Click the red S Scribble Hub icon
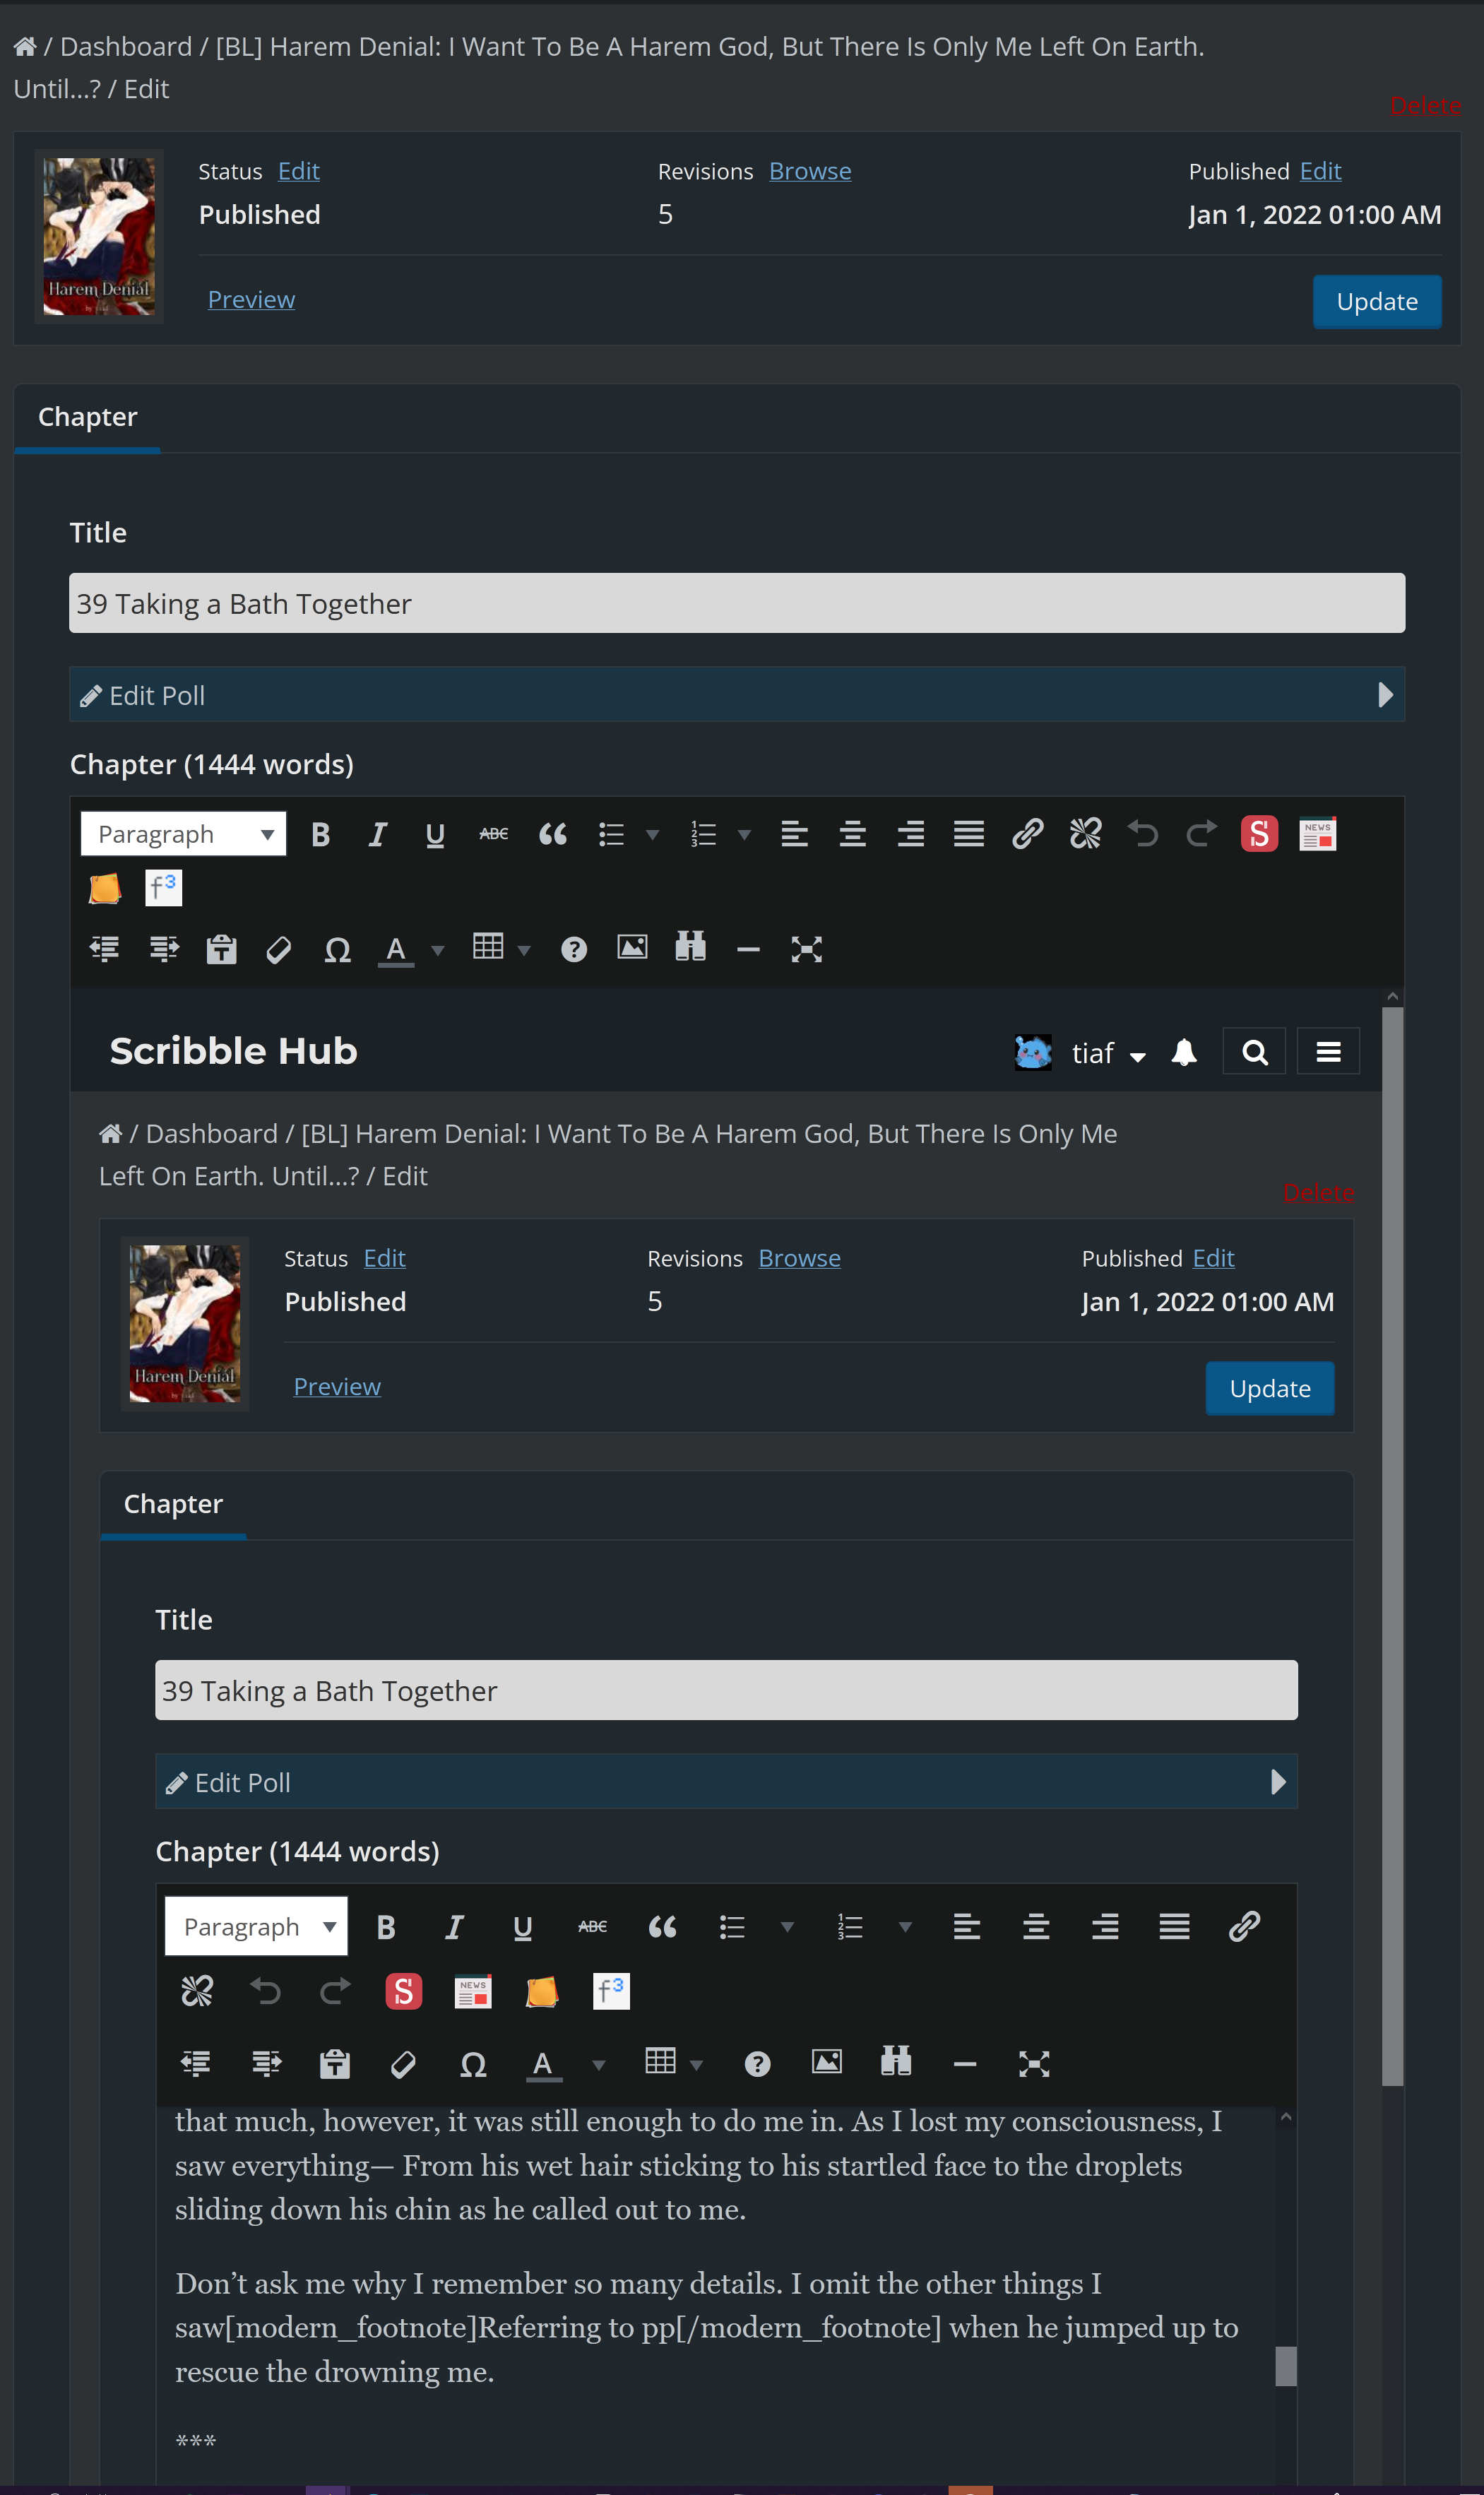This screenshot has width=1484, height=2495. tap(1259, 834)
